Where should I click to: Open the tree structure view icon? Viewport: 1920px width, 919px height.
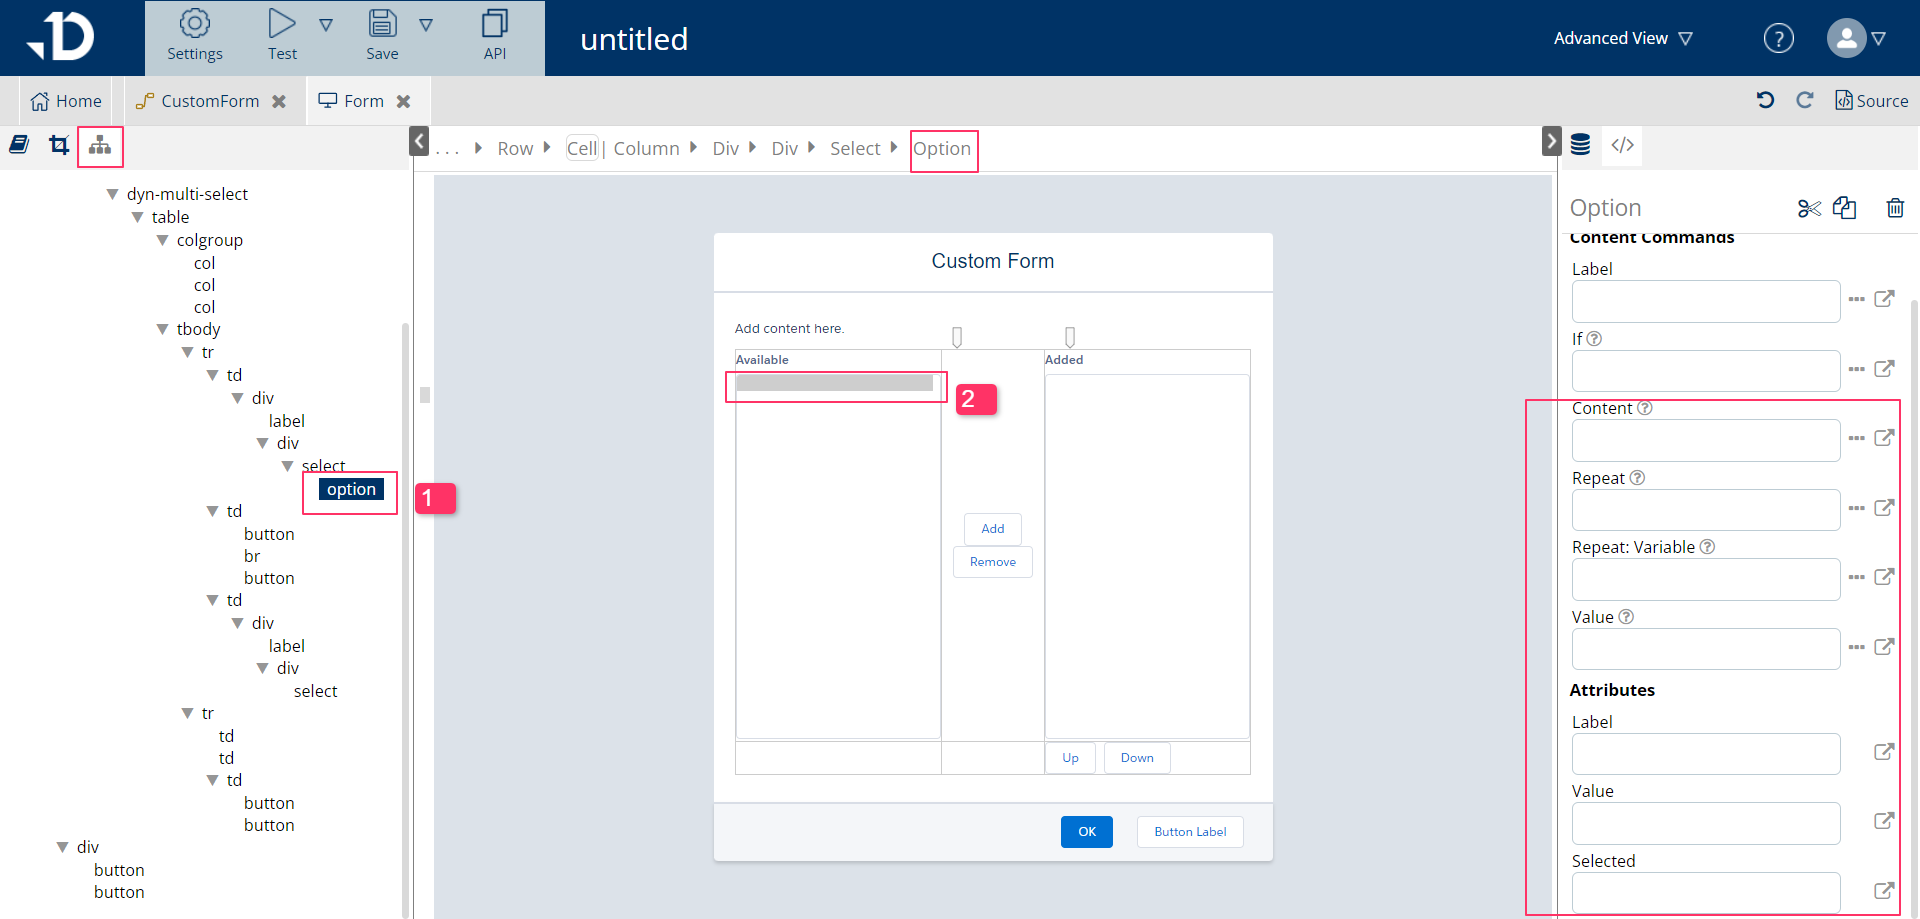pos(100,146)
